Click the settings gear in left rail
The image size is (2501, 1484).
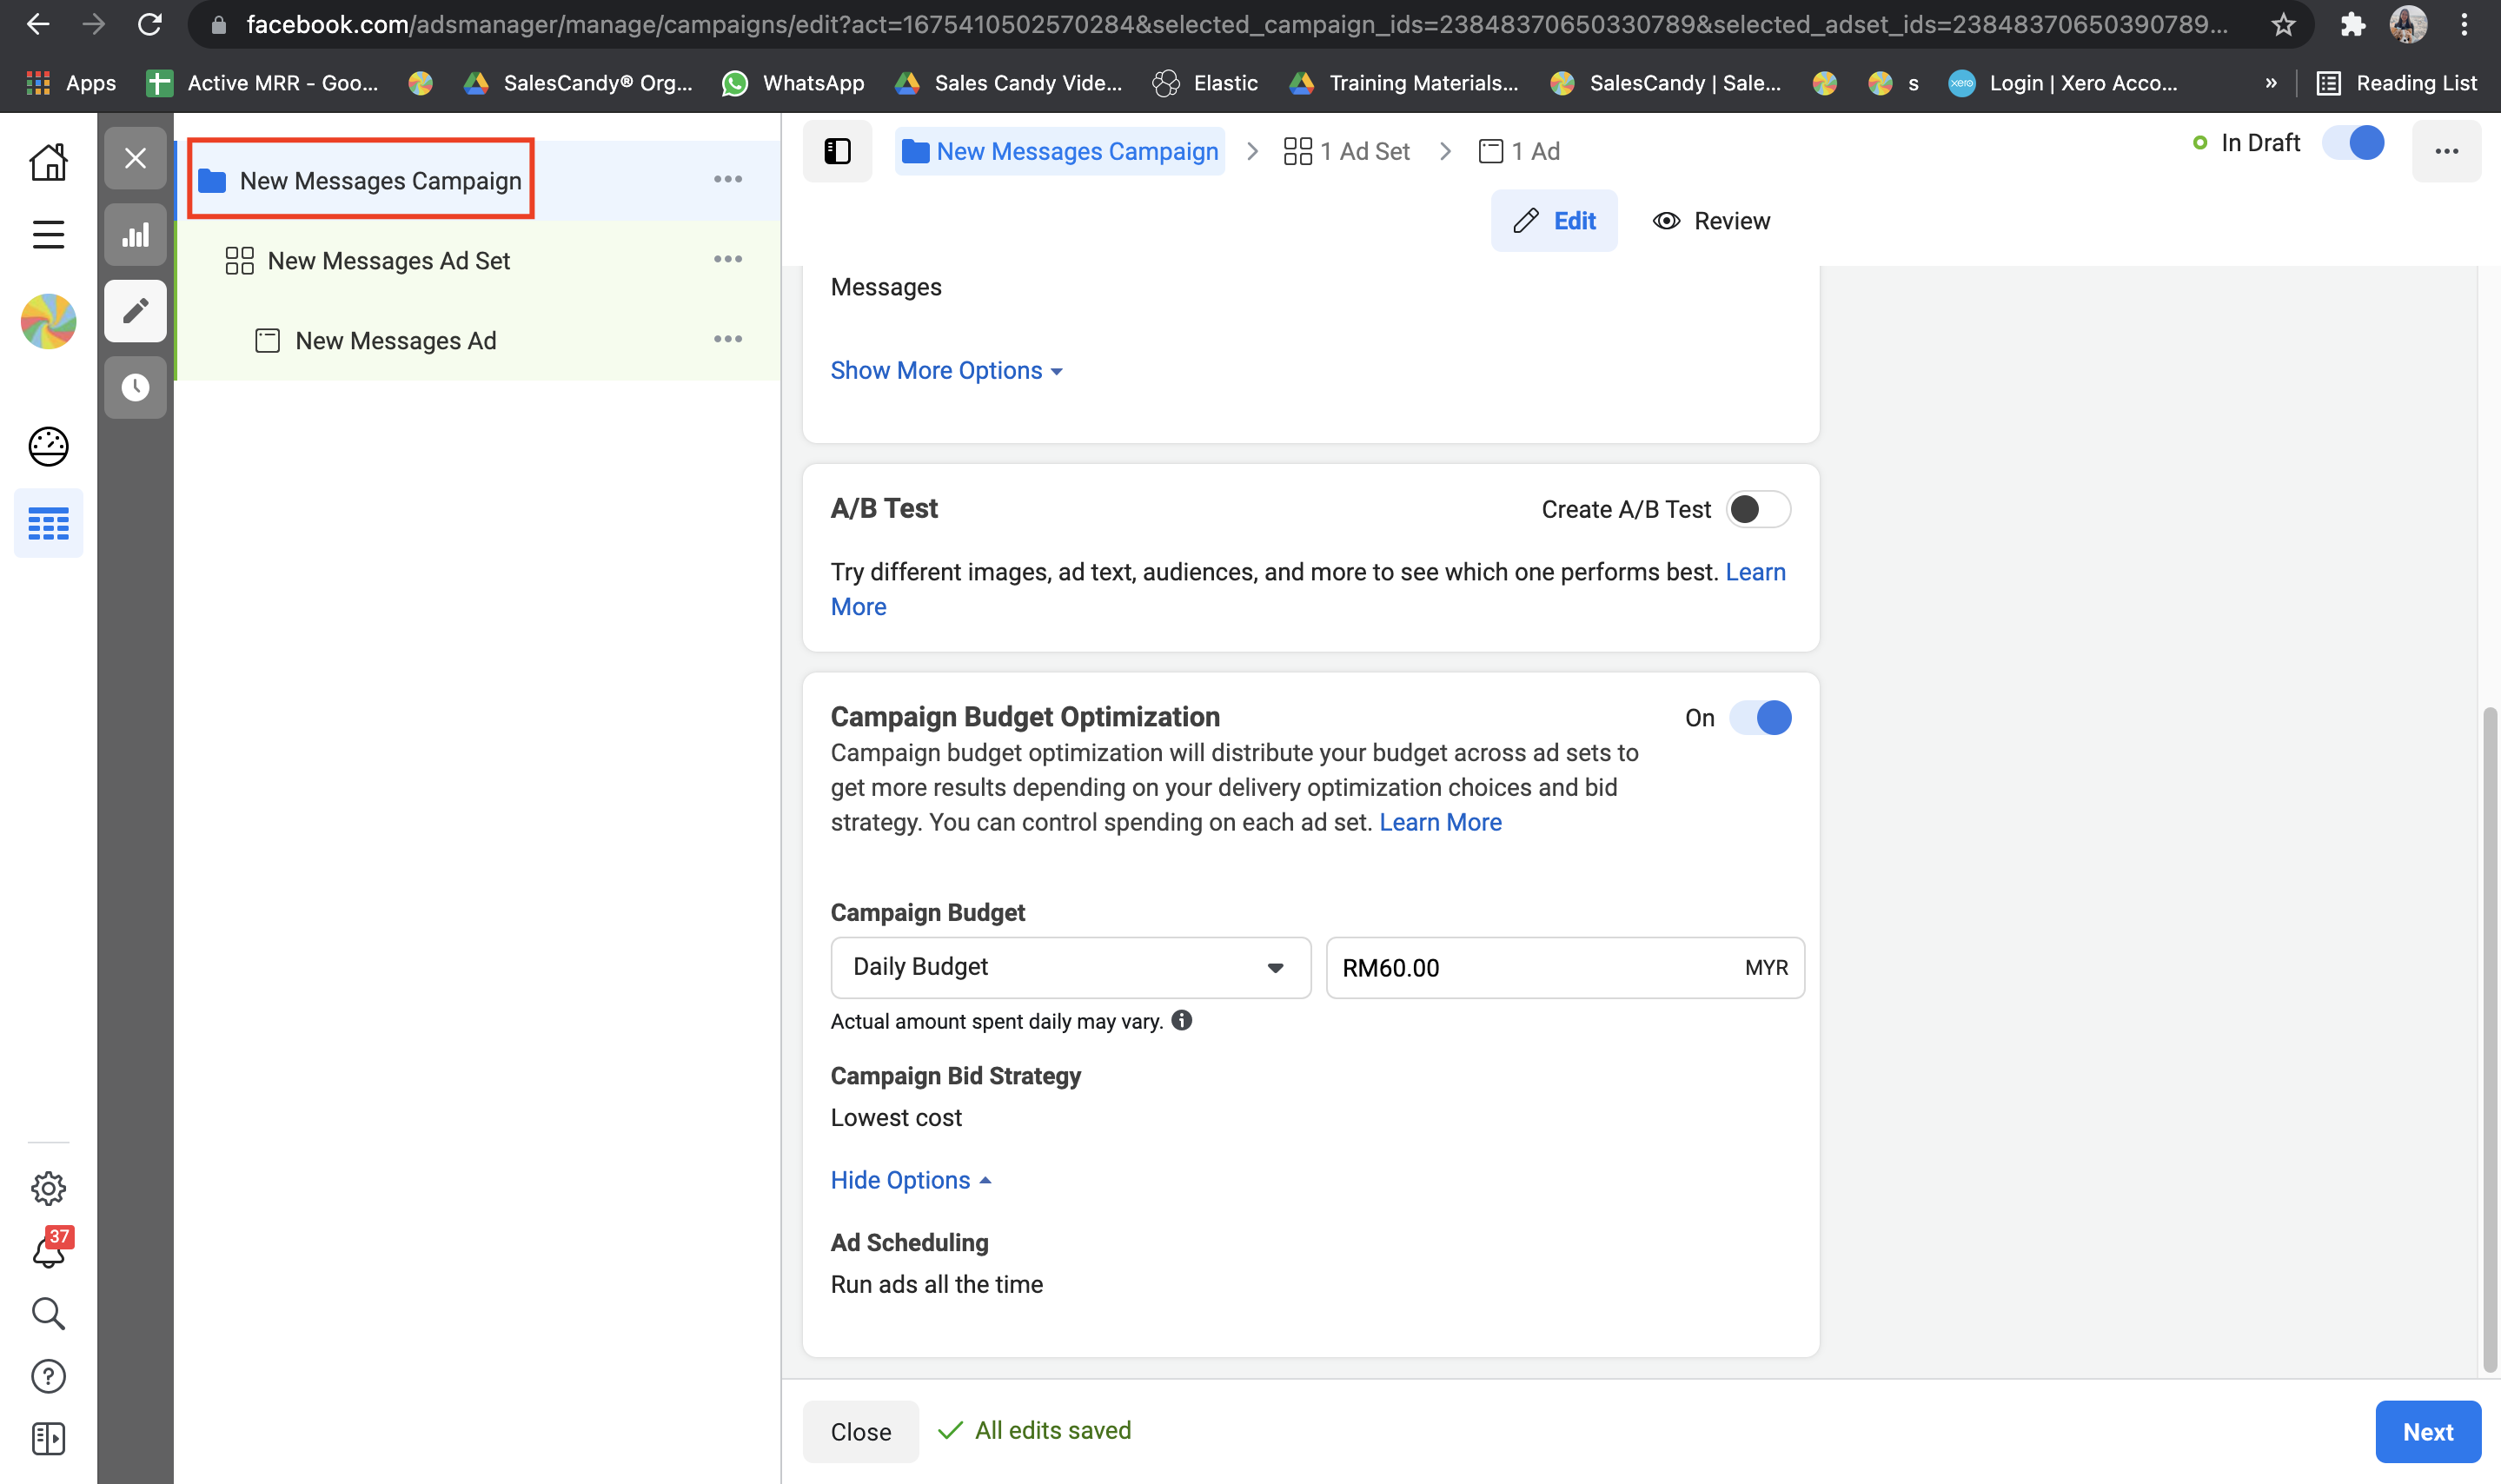[x=48, y=1188]
